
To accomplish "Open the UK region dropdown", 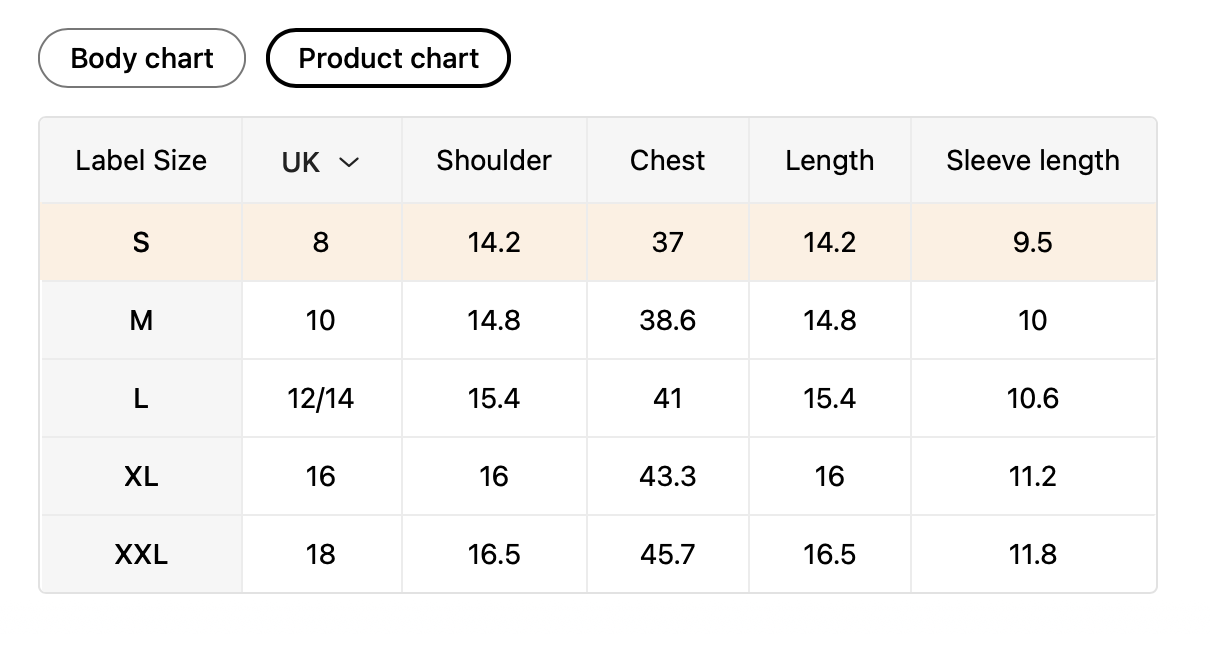I will (x=320, y=162).
